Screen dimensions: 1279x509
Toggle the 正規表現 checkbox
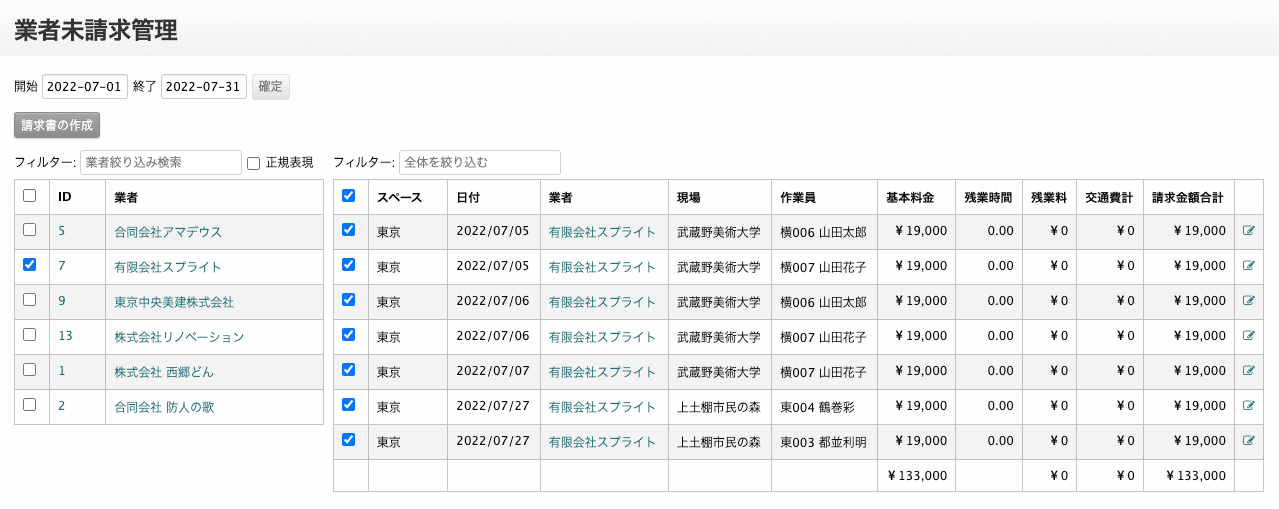click(253, 163)
